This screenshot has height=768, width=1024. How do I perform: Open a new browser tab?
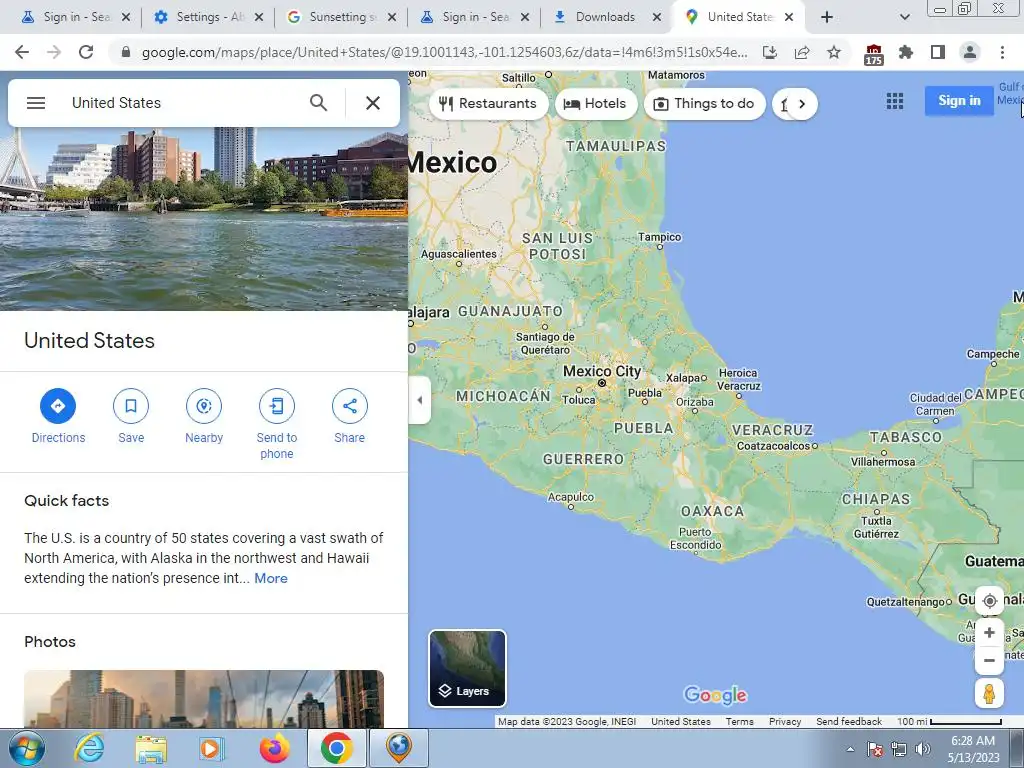pos(827,17)
